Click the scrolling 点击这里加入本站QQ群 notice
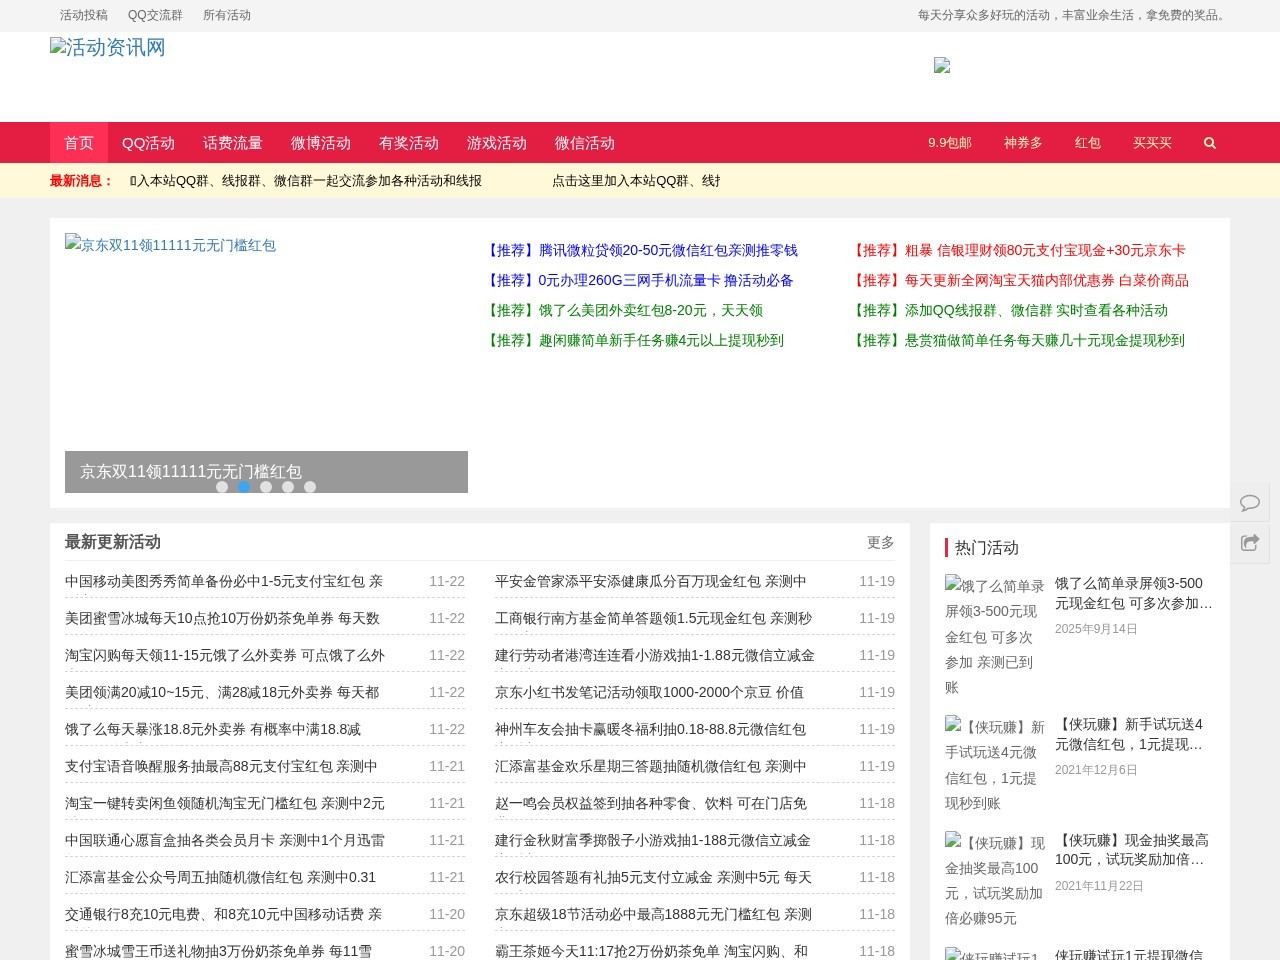 point(636,181)
